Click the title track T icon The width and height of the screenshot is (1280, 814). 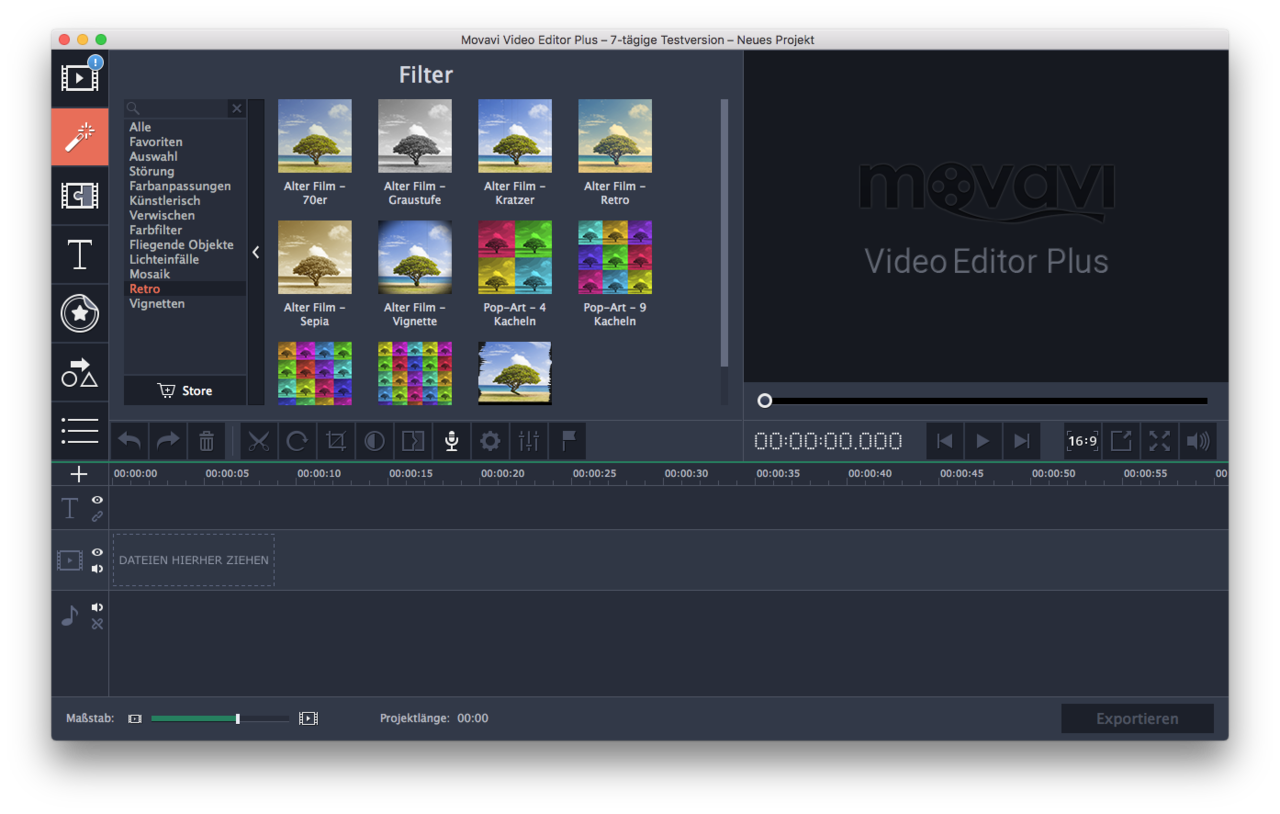pos(70,508)
